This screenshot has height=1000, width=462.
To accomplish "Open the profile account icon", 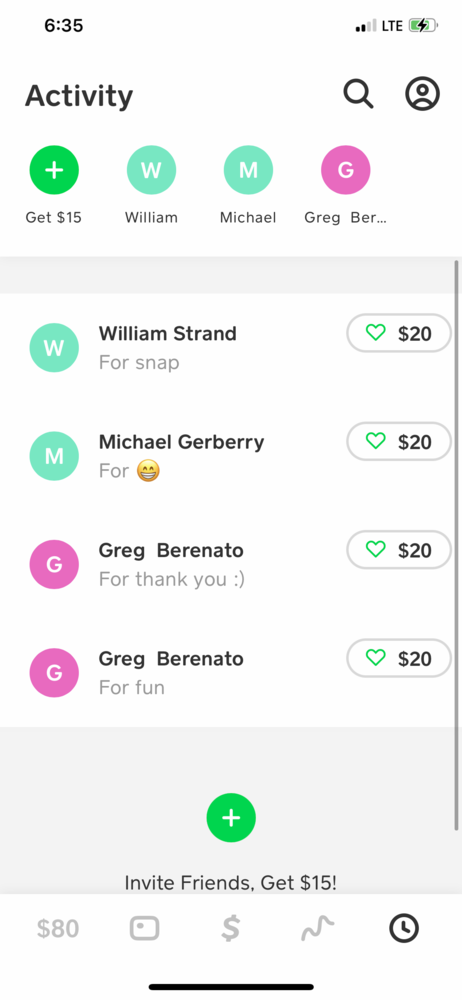I will (x=422, y=94).
